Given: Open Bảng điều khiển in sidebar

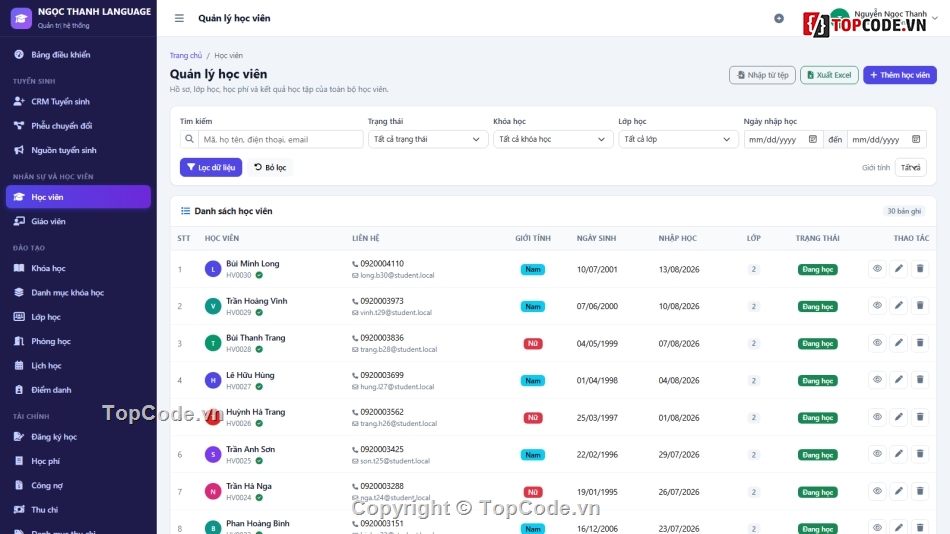Looking at the screenshot, I should tap(78, 55).
